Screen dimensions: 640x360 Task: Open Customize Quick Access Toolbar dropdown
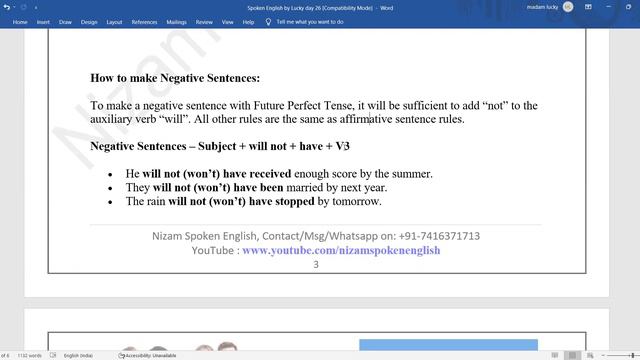pos(36,8)
